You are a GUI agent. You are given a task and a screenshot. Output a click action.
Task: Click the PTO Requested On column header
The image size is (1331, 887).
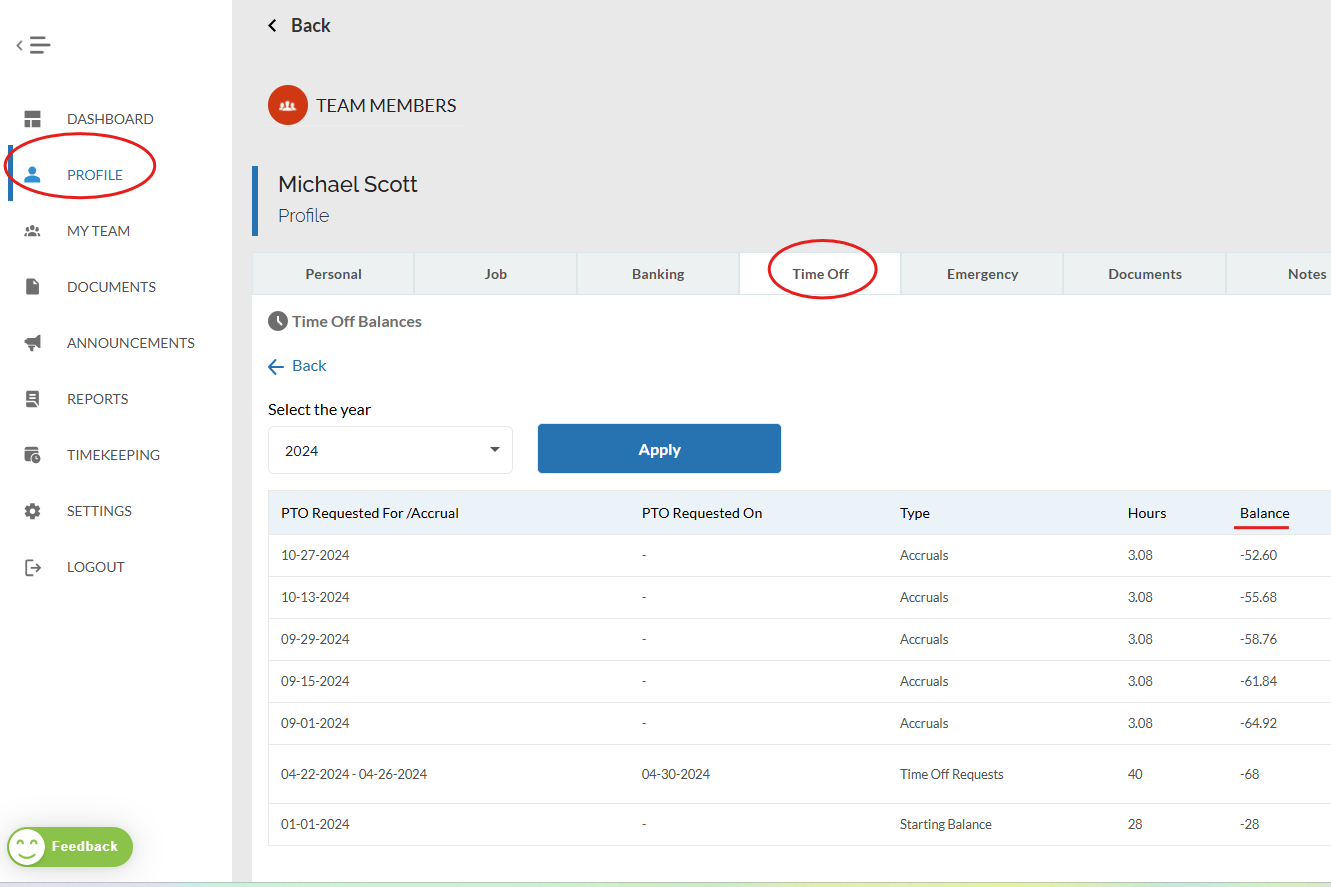tap(702, 513)
